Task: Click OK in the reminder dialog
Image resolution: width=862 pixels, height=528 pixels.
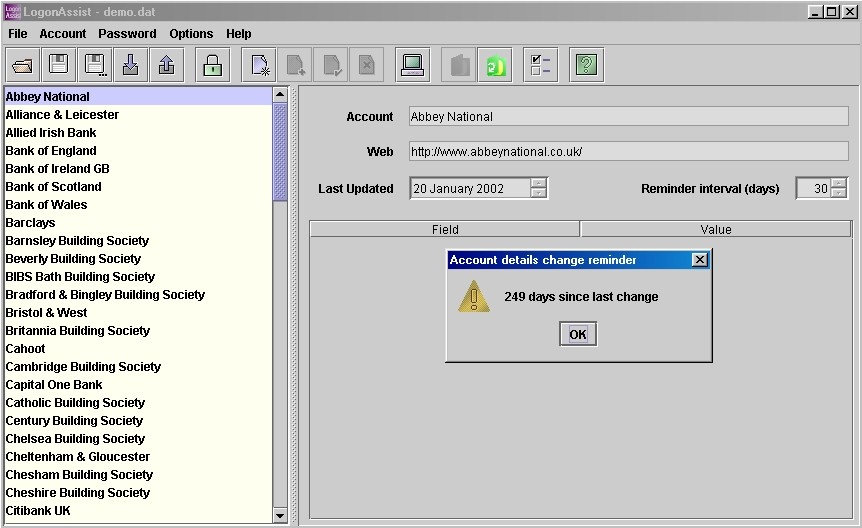Action: (578, 334)
